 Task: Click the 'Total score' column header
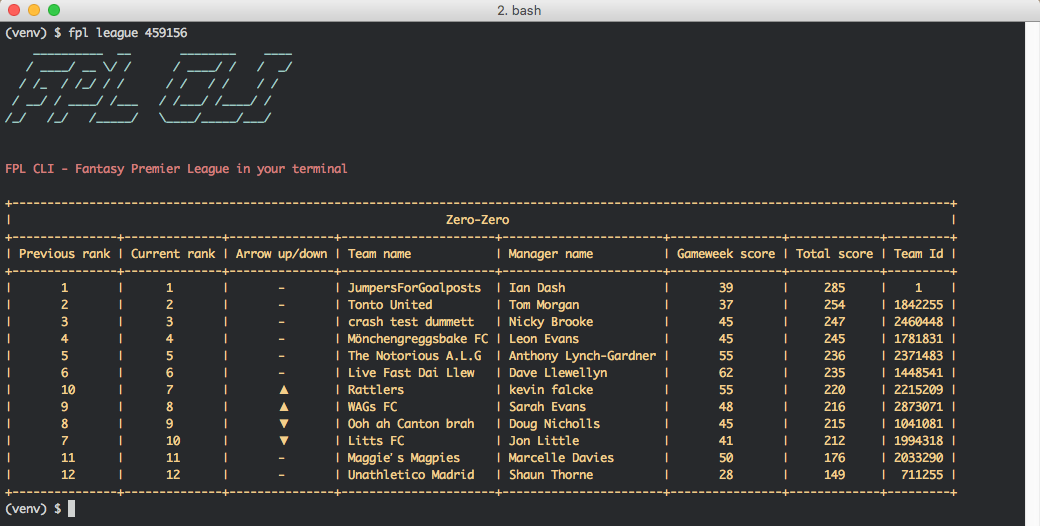coord(834,254)
